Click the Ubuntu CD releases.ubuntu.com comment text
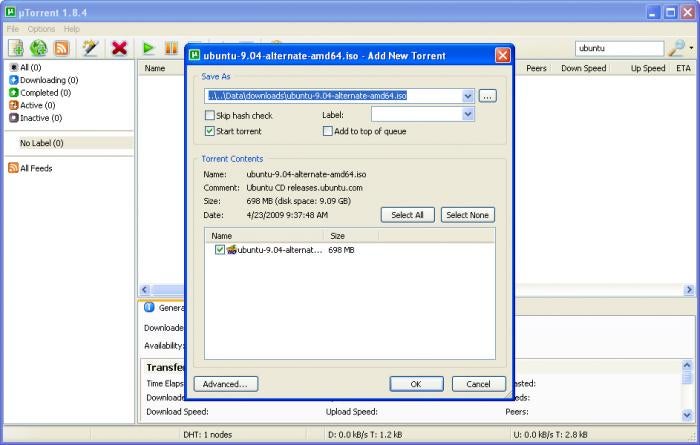 click(x=304, y=187)
